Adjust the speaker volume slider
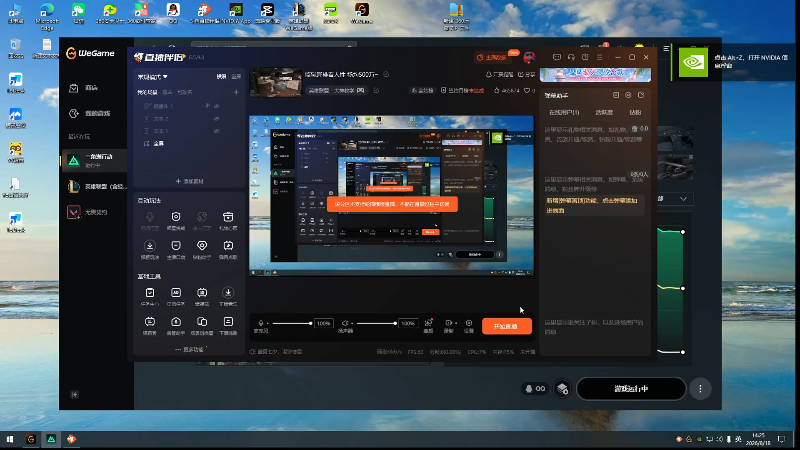 pos(377,323)
